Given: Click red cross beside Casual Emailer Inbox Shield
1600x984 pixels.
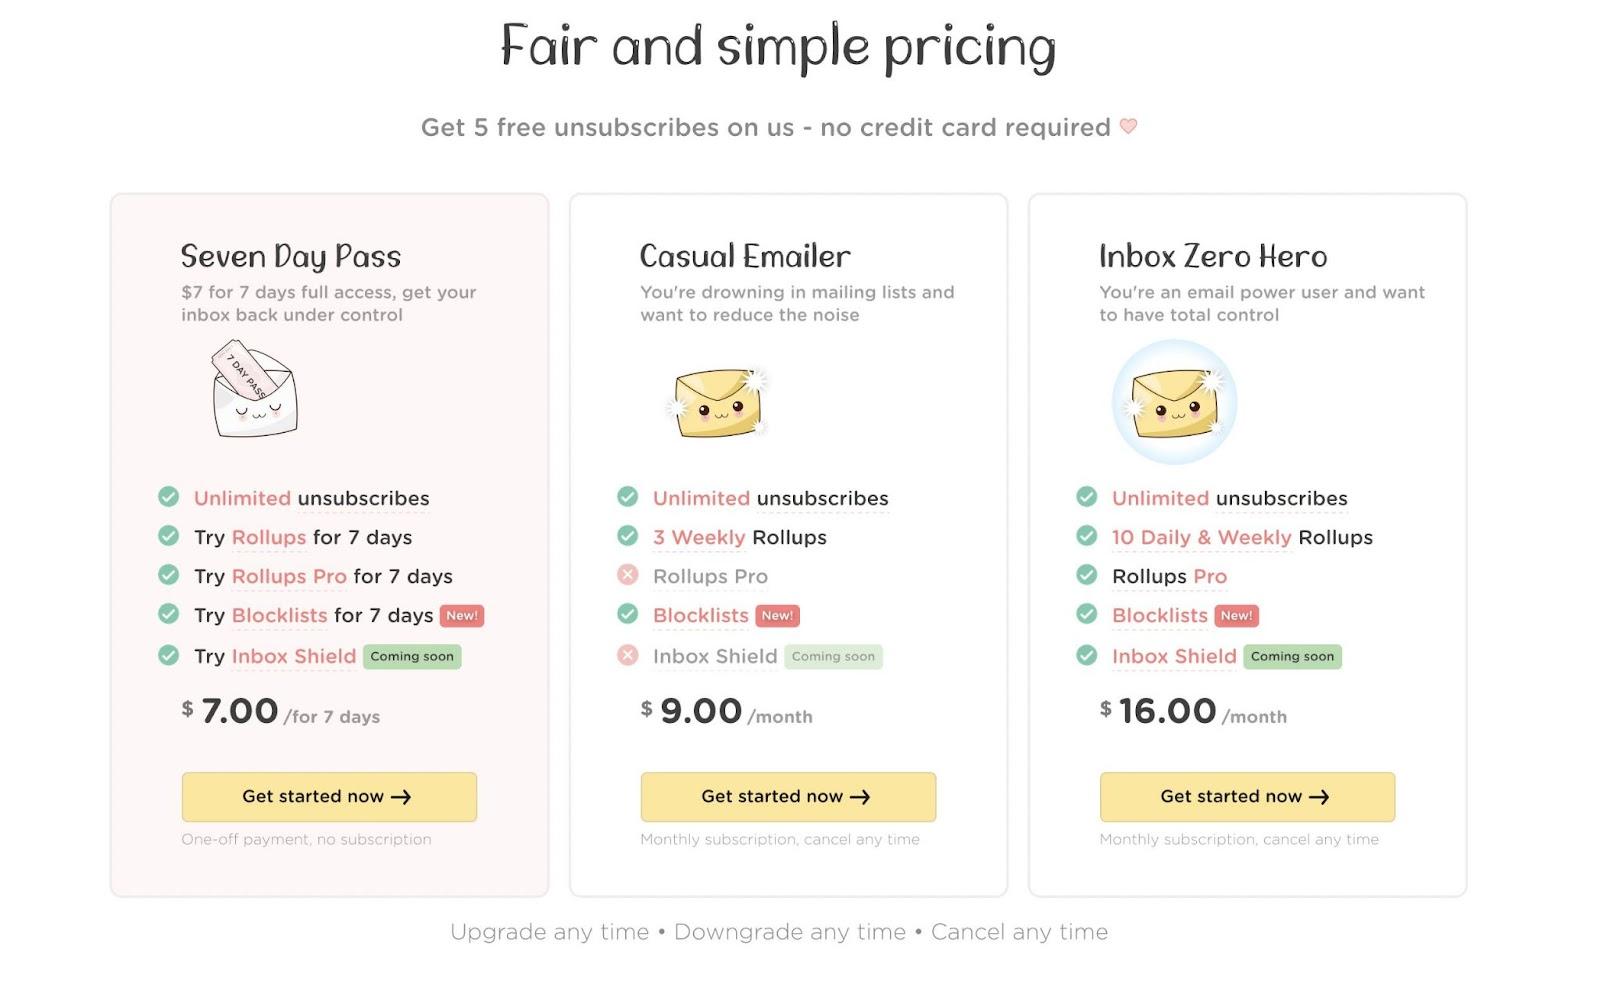Looking at the screenshot, I should 628,656.
